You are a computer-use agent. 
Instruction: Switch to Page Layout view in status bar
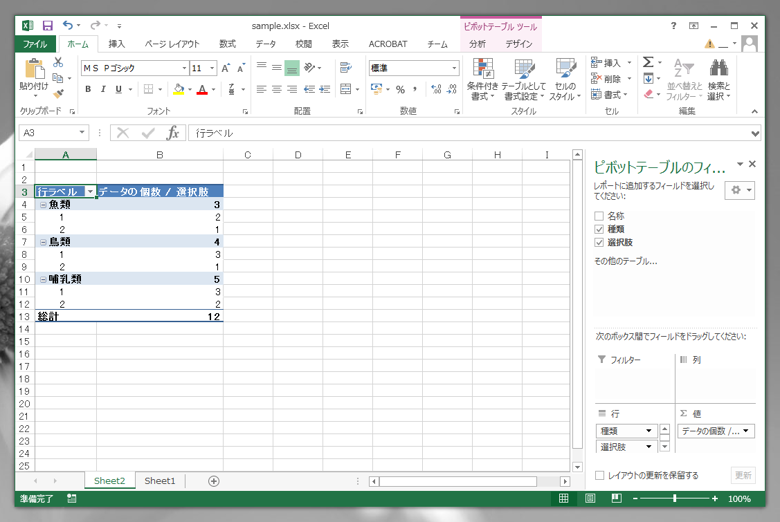tap(590, 499)
